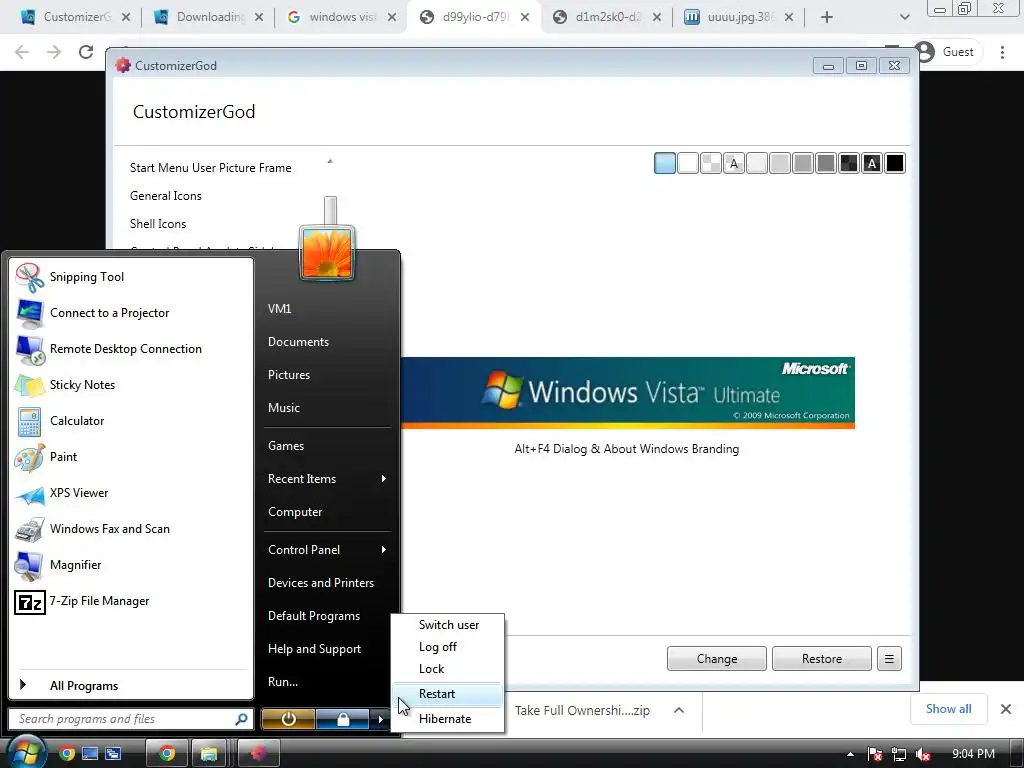Screen dimensions: 1024x768
Task: Open Chrome's three-dot menu
Action: click(x=1002, y=52)
